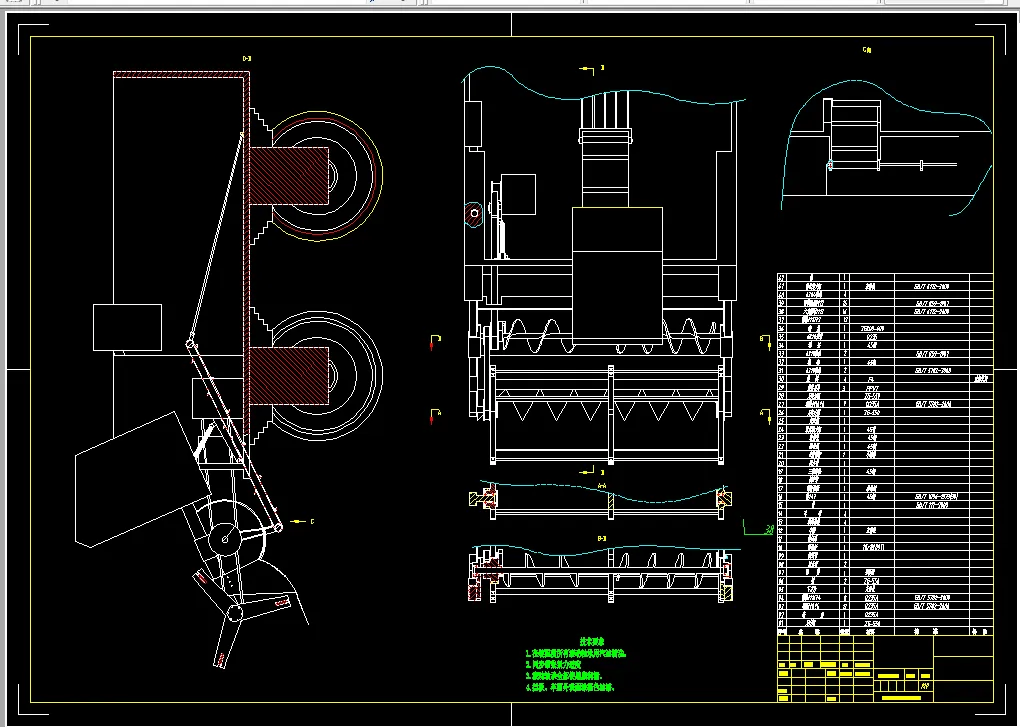Click the green surface roughness symbol
Screen dimensions: 1020x727
click(x=758, y=528)
